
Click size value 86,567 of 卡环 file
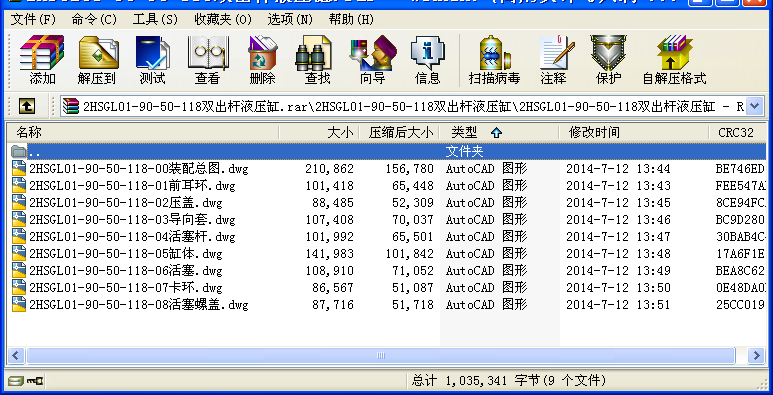333,287
